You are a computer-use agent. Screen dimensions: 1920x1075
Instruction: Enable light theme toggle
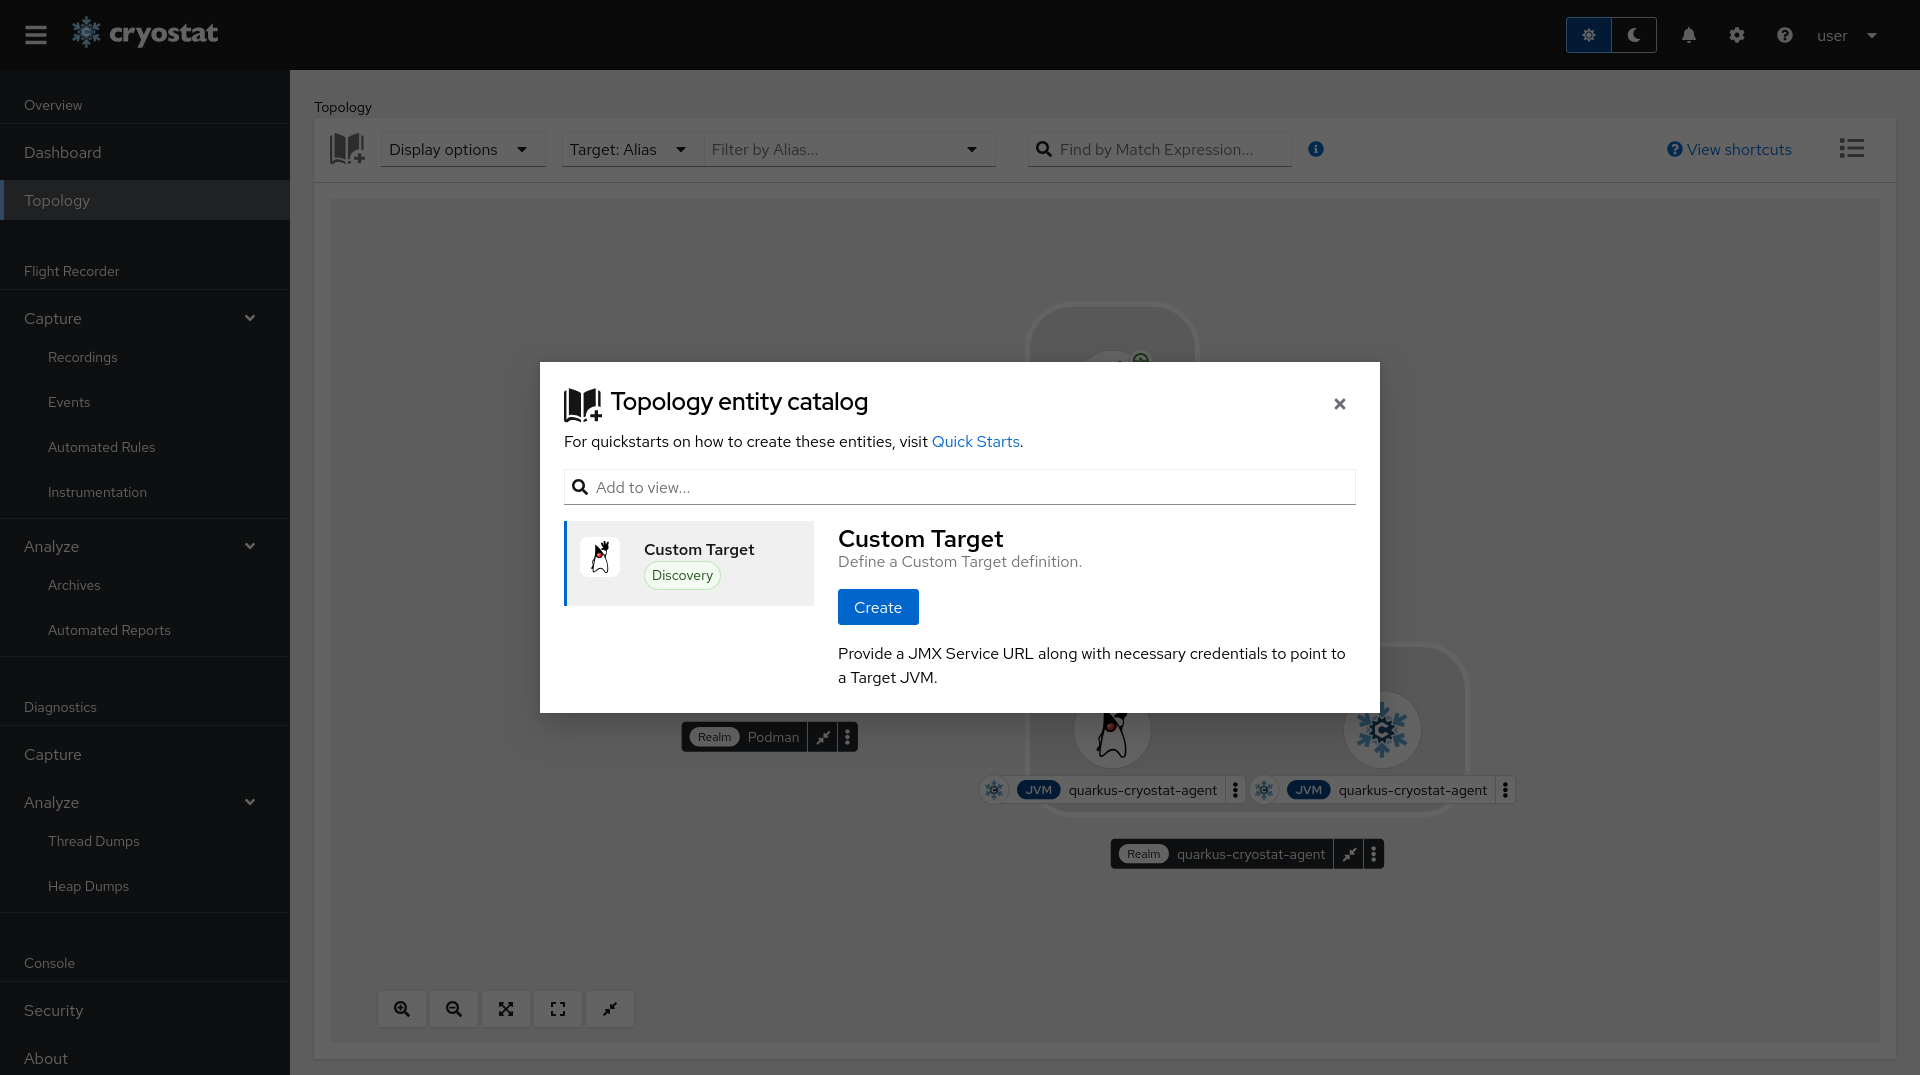tap(1589, 35)
